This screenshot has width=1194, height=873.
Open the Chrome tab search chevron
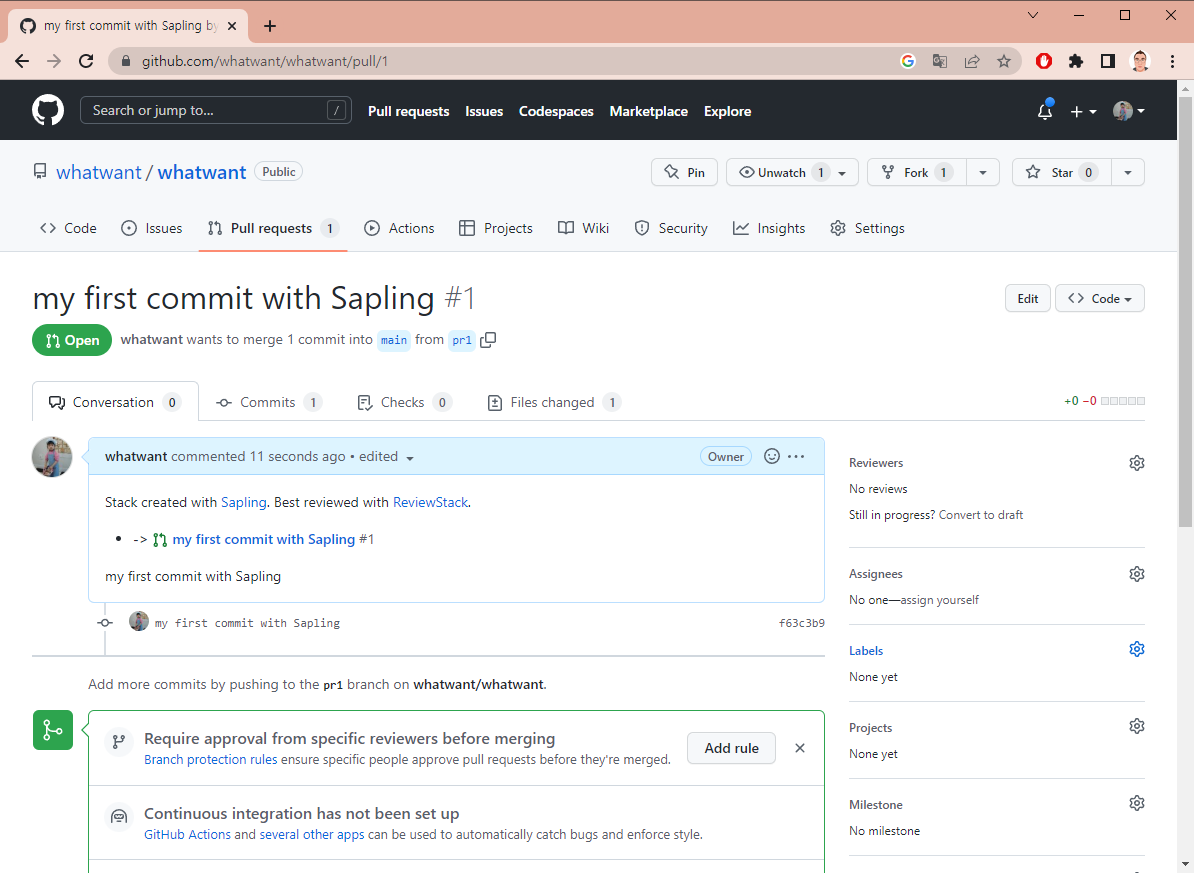point(1033,15)
